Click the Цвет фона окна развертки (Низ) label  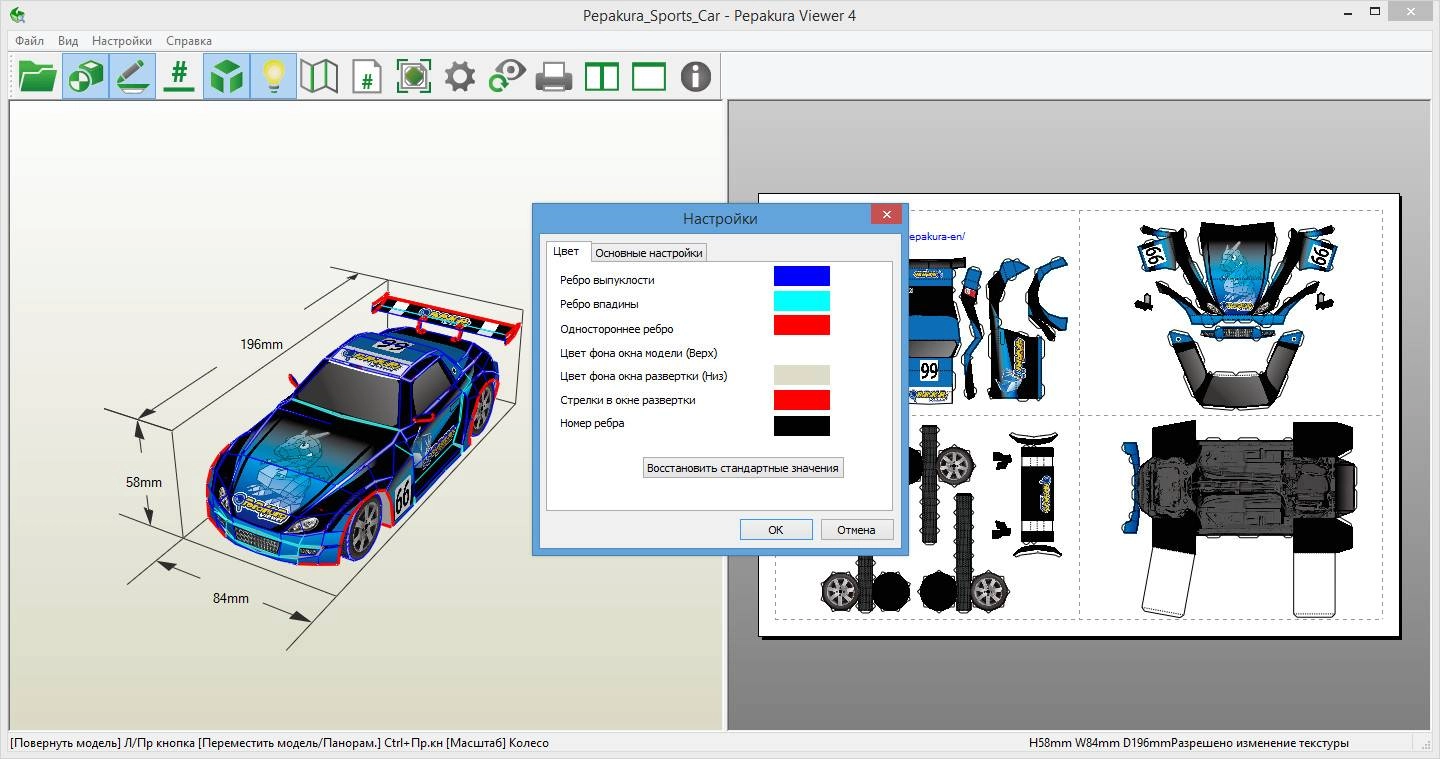(x=644, y=376)
